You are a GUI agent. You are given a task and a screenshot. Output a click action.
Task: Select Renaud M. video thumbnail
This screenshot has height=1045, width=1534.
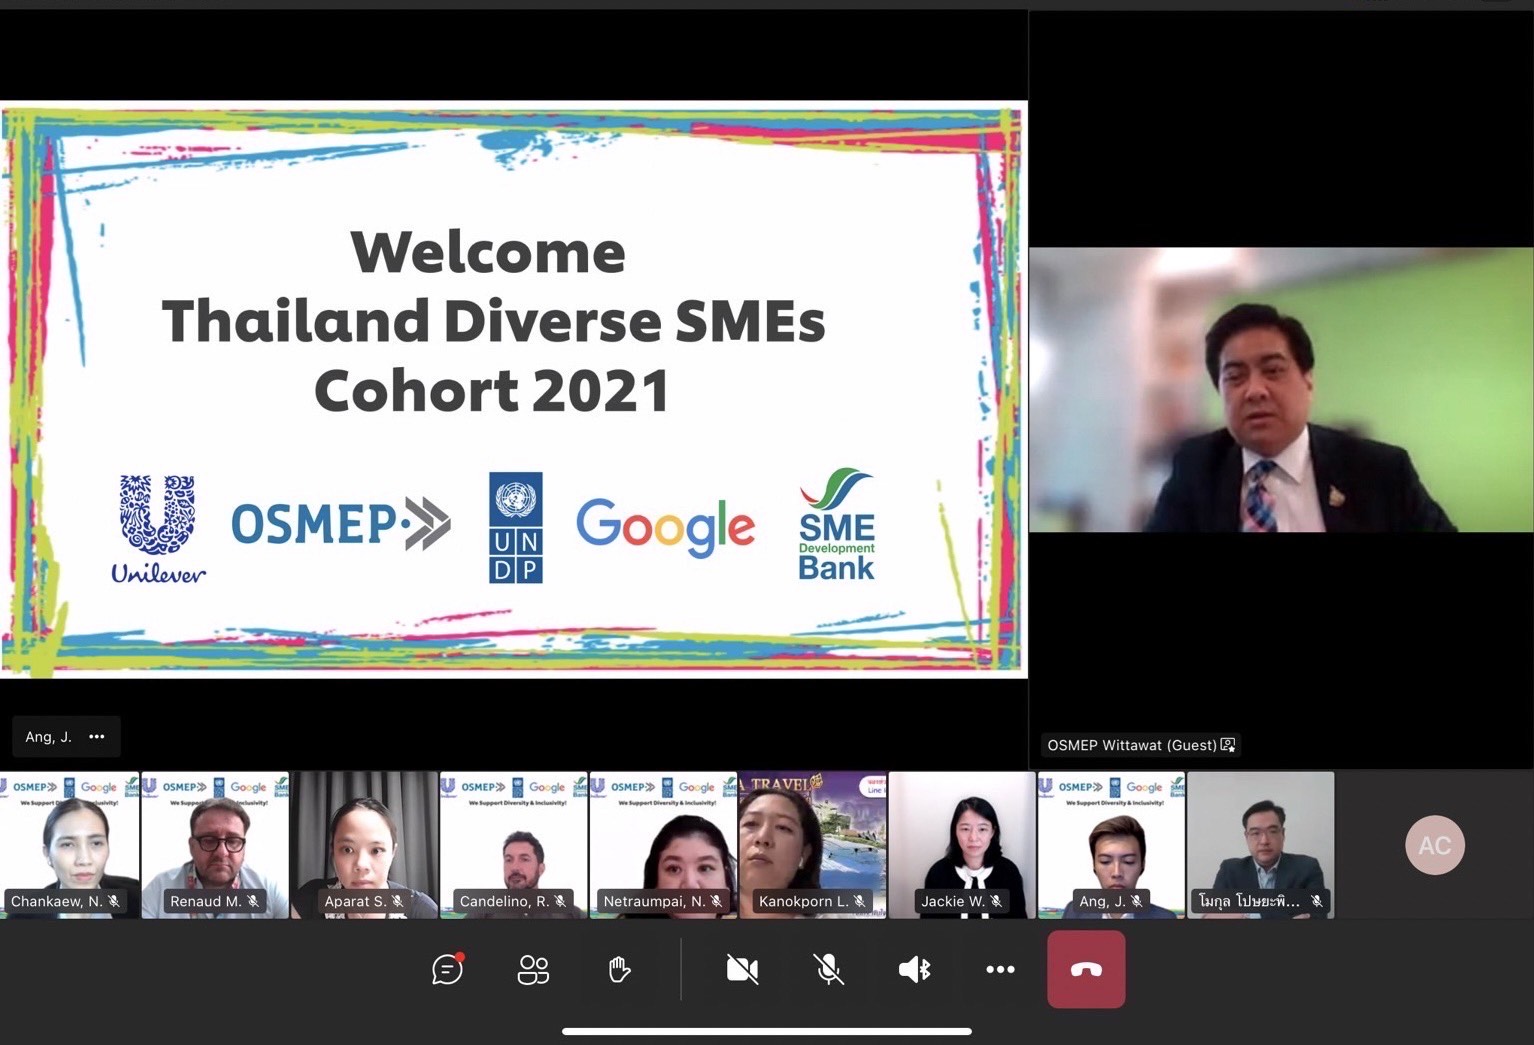215,845
